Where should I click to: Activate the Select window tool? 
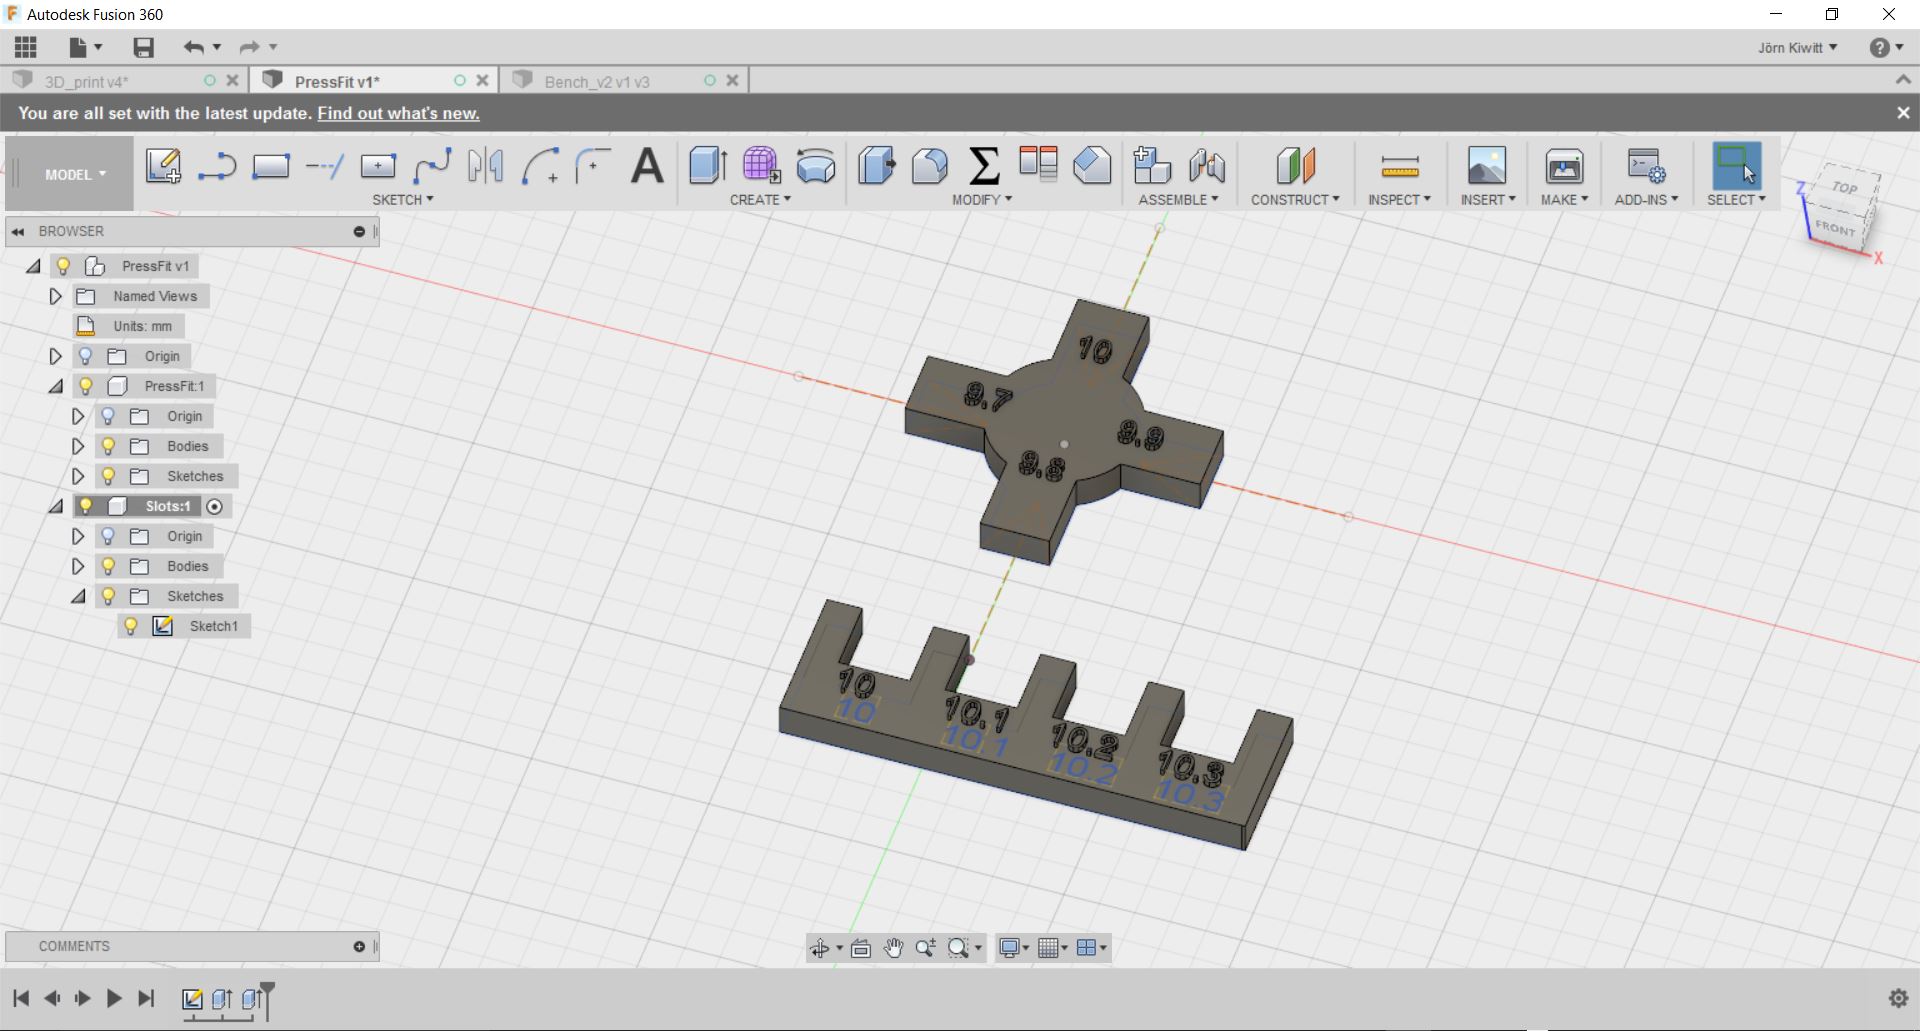(1736, 166)
